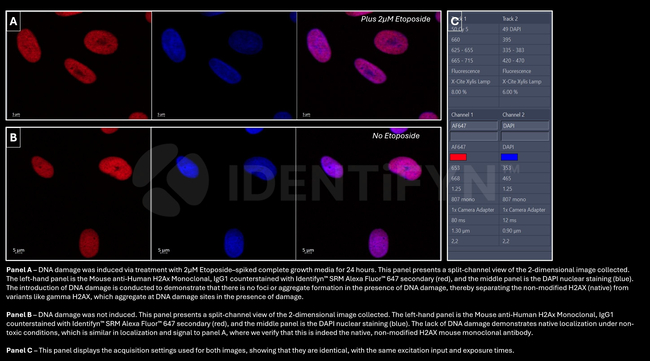
Task: Click the 'Panel C –' caption heading
Action: coord(22,351)
